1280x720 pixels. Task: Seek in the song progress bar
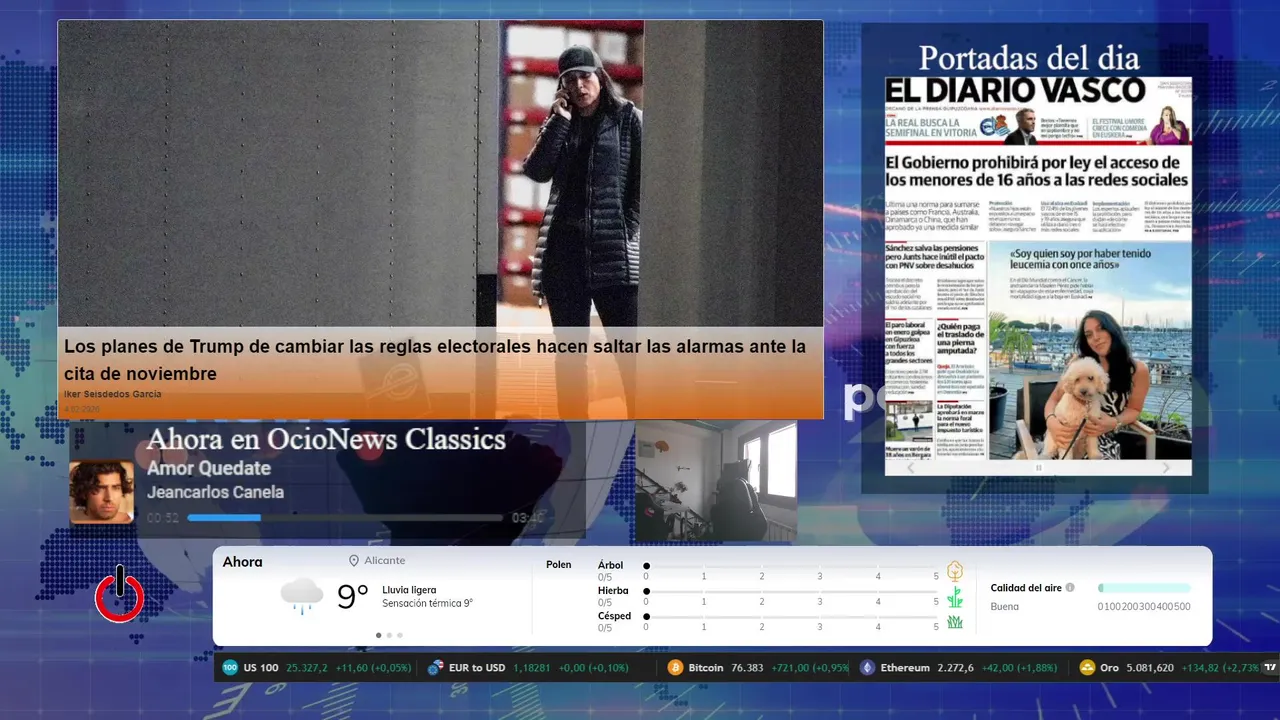coord(345,518)
